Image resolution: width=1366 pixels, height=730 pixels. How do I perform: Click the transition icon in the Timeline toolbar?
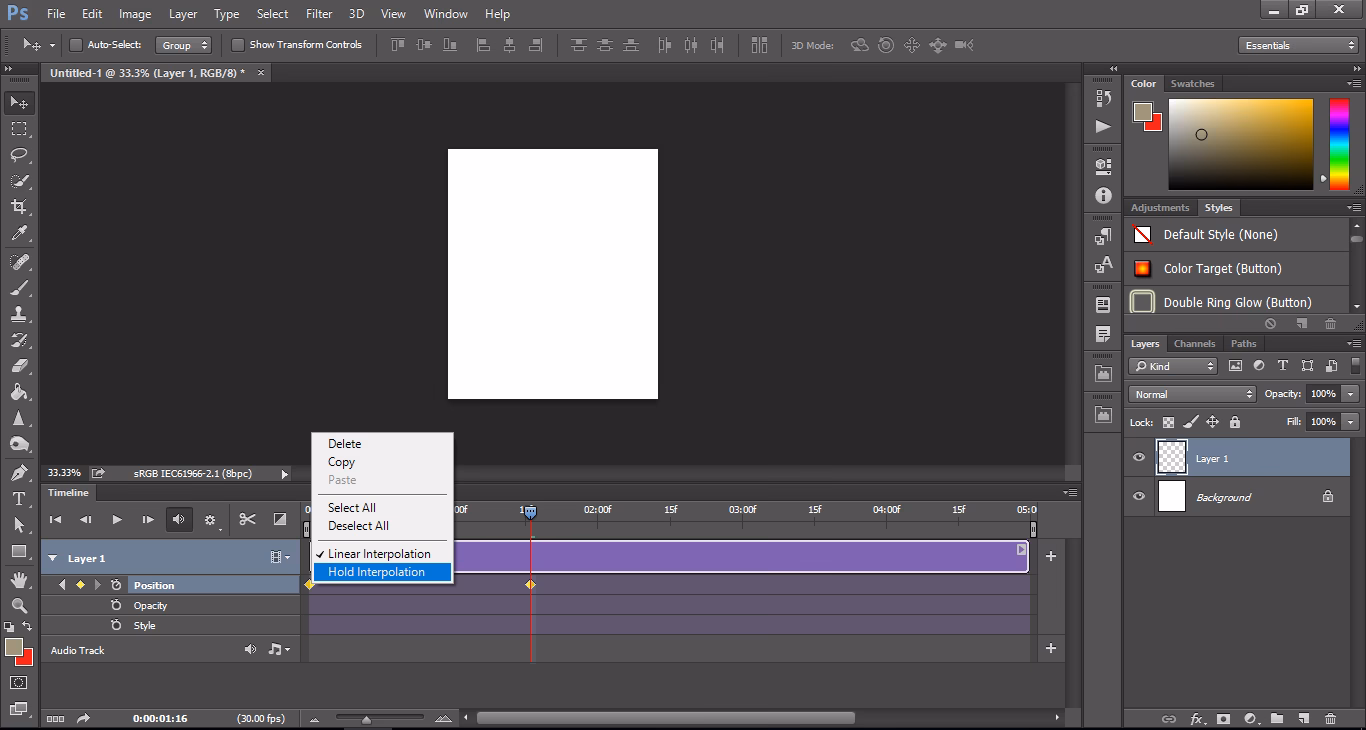coord(280,520)
